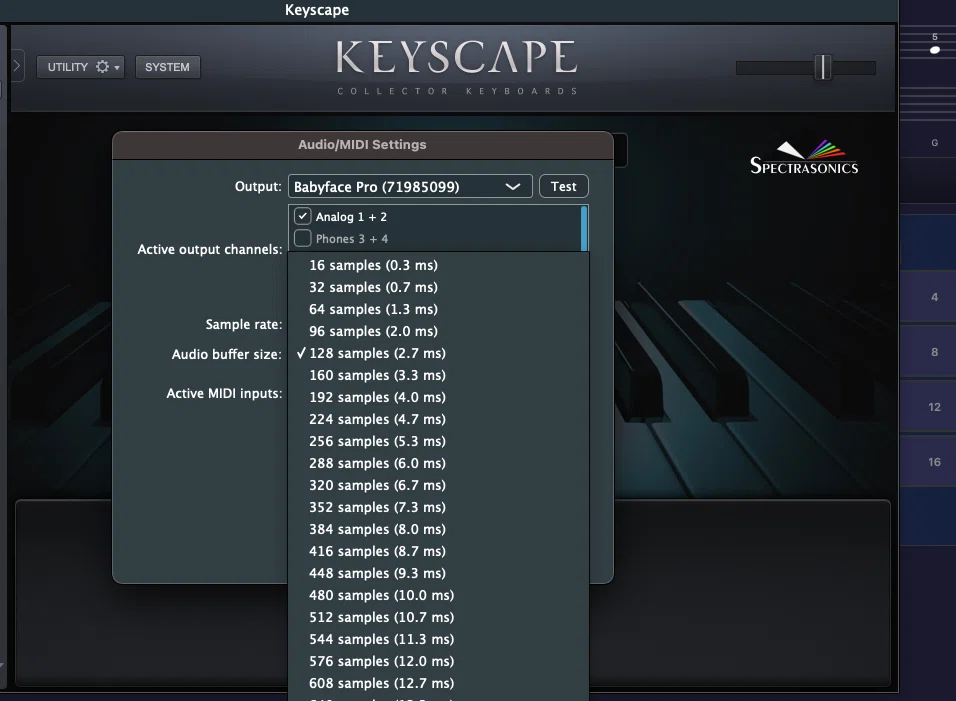The width and height of the screenshot is (956, 701).
Task: Click the output channels list scrollbar
Action: point(584,228)
